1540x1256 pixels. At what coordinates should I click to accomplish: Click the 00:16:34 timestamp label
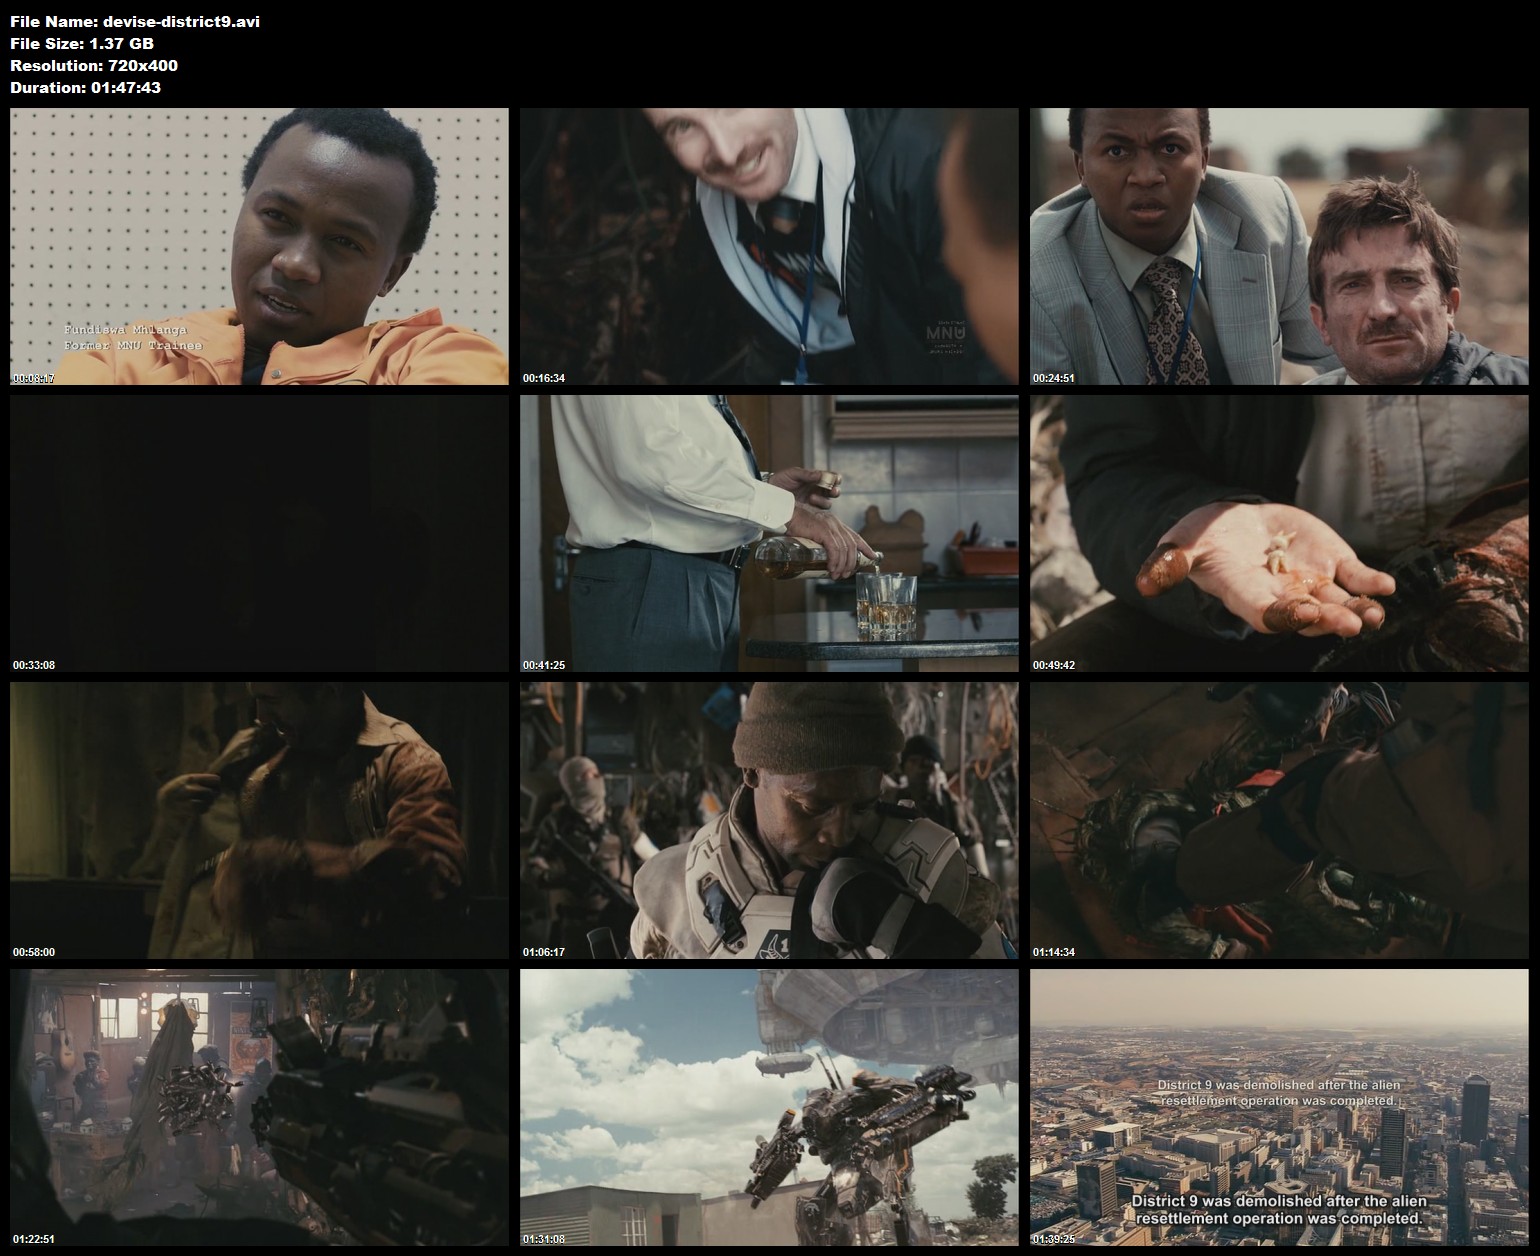point(544,378)
